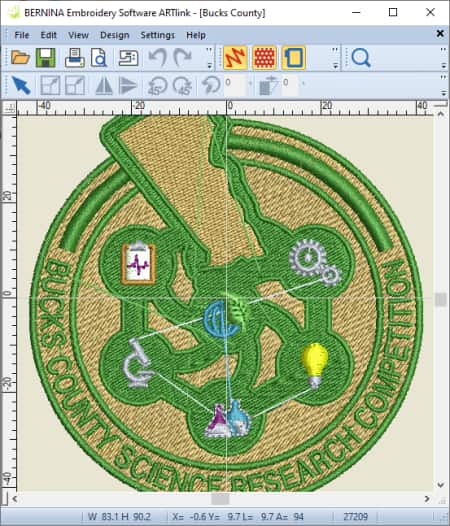
Task: Click the vertical scrollbar down arrow
Action: click(x=441, y=485)
